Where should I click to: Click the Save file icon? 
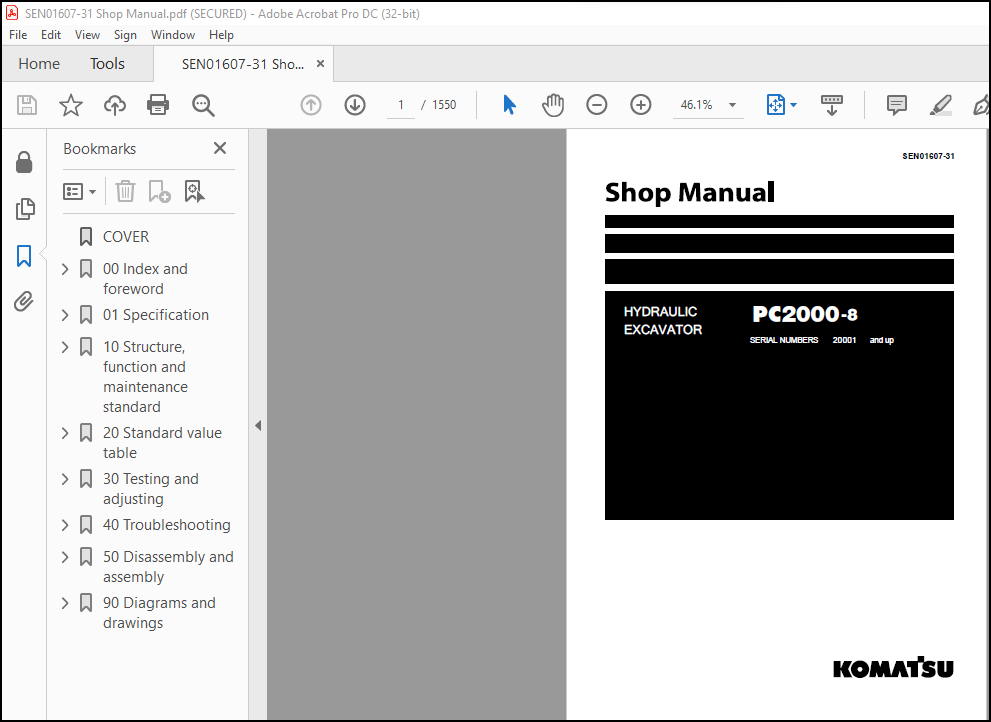(x=27, y=105)
